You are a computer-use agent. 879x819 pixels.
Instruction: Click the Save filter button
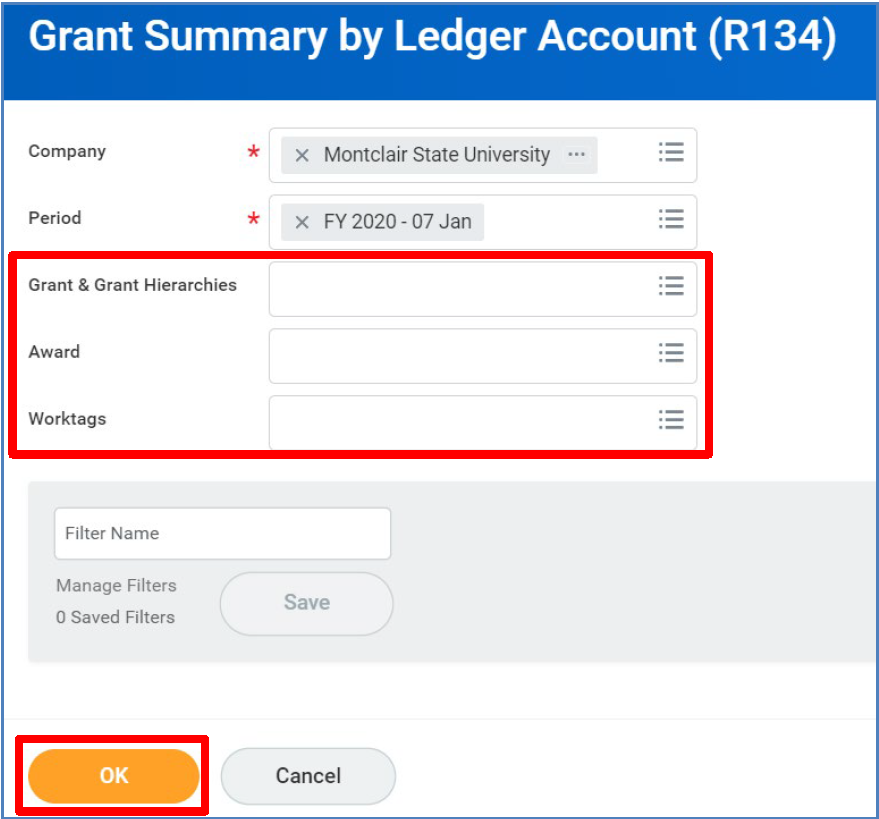(306, 603)
